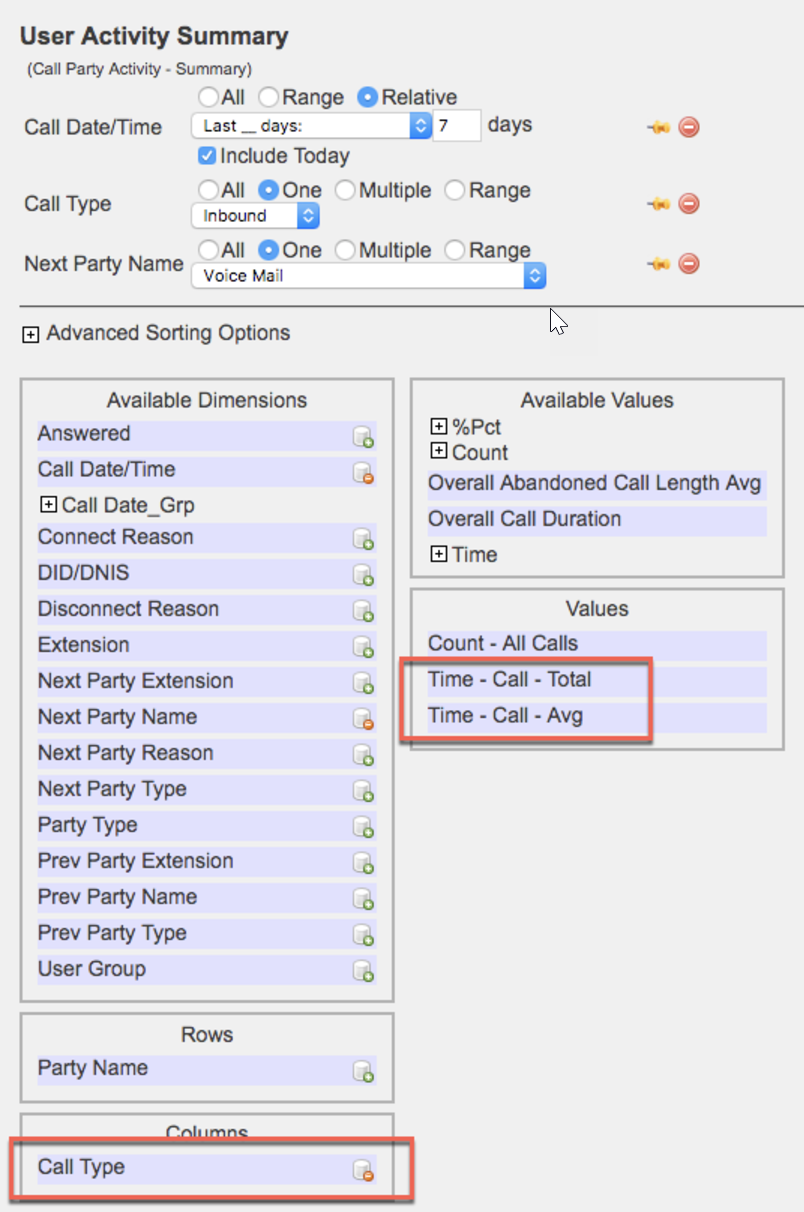The width and height of the screenshot is (804, 1212).
Task: Select Overall Call Duration value
Action: point(524,519)
